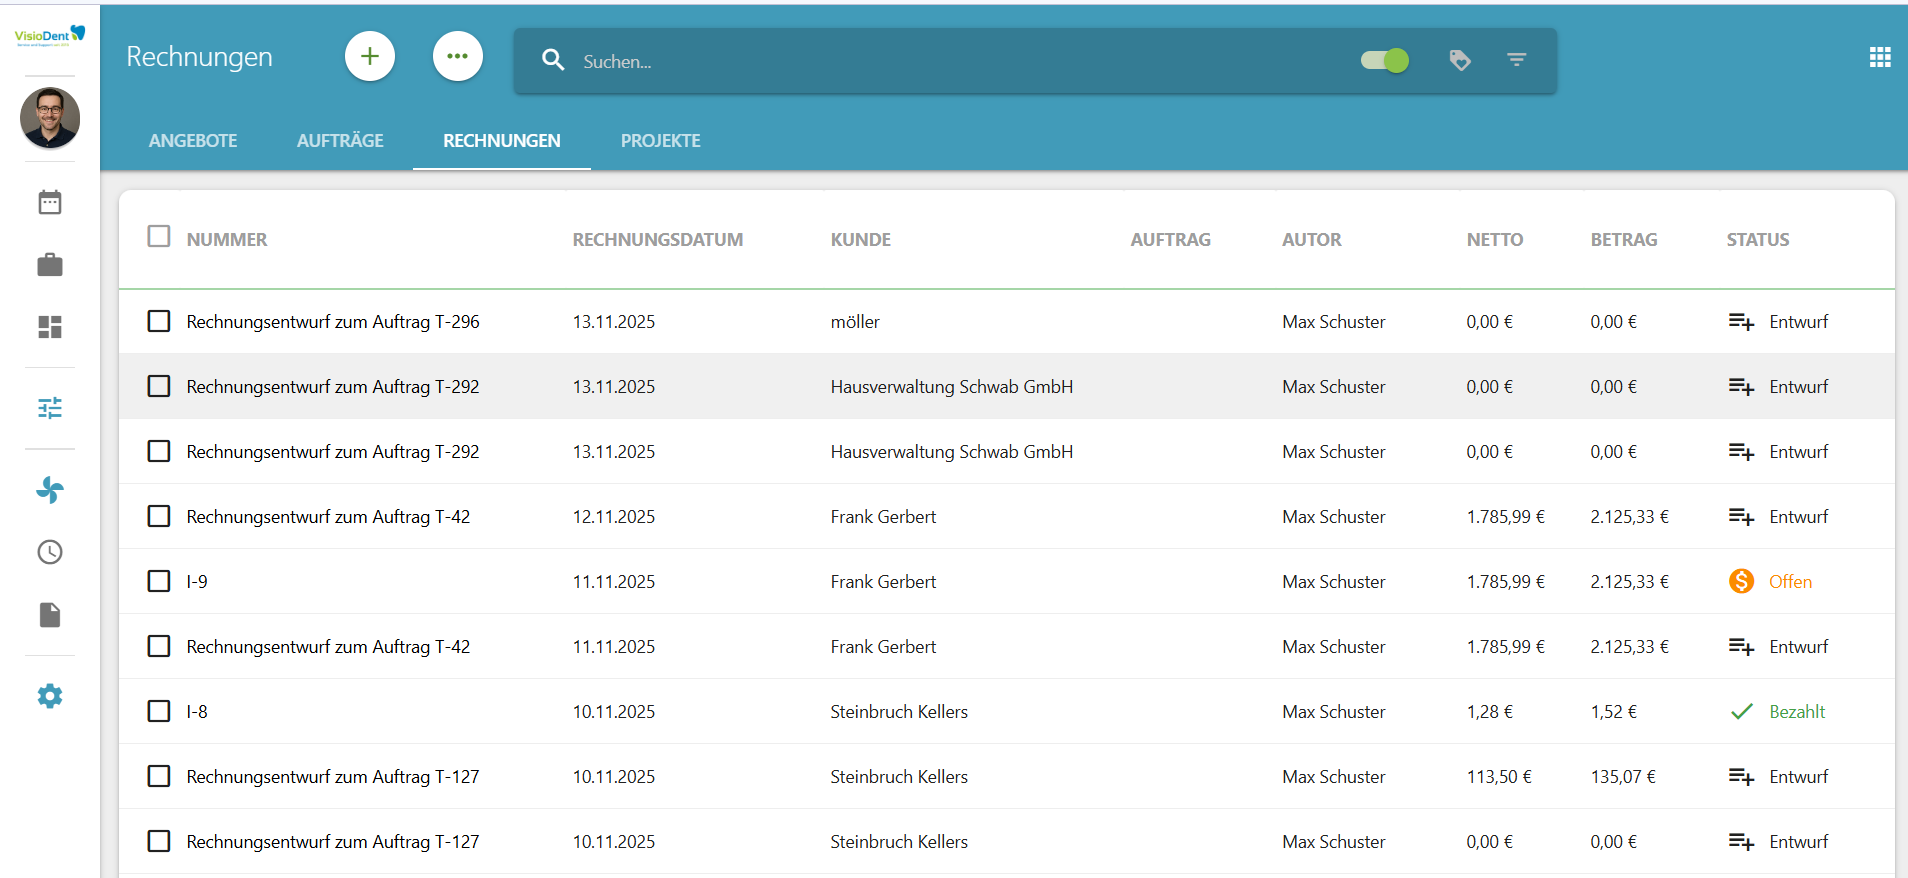Image resolution: width=1908 pixels, height=878 pixels.
Task: Open the calendar icon in sidebar
Action: click(50, 203)
